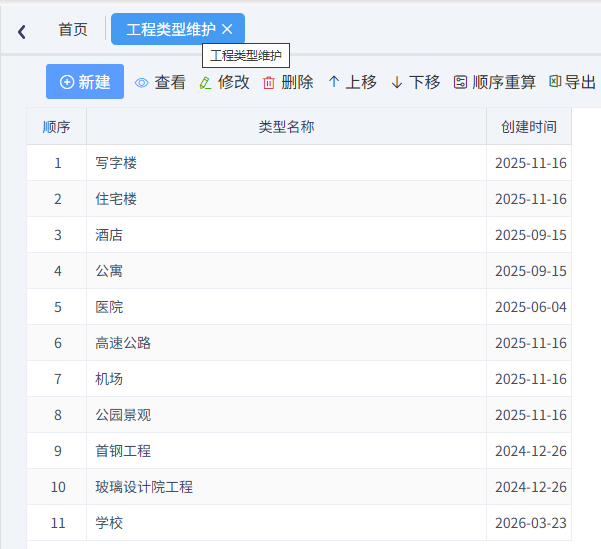The image size is (601, 549).
Task: Select the 学校 row
Action: click(x=299, y=523)
